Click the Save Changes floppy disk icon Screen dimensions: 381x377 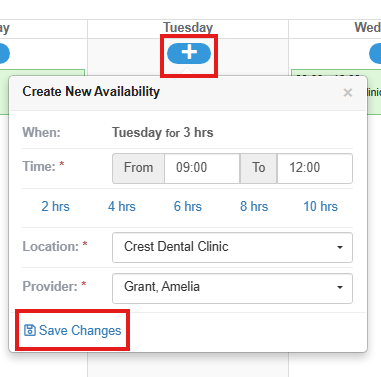click(x=30, y=330)
